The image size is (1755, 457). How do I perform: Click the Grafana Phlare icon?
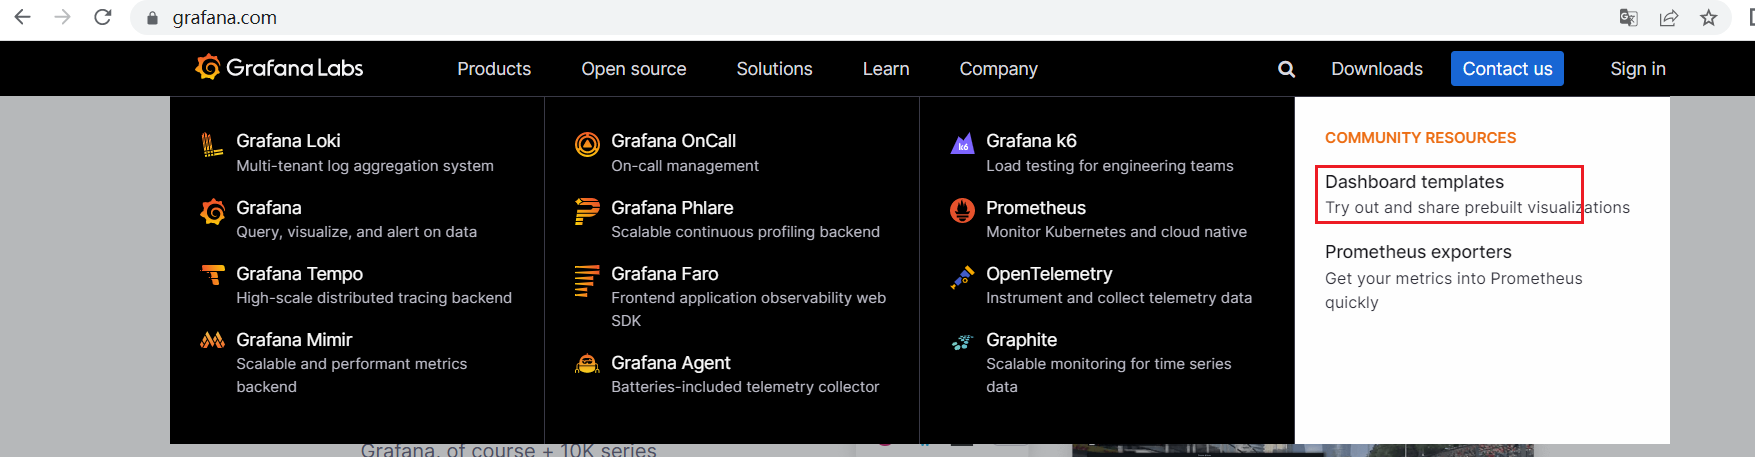[587, 211]
